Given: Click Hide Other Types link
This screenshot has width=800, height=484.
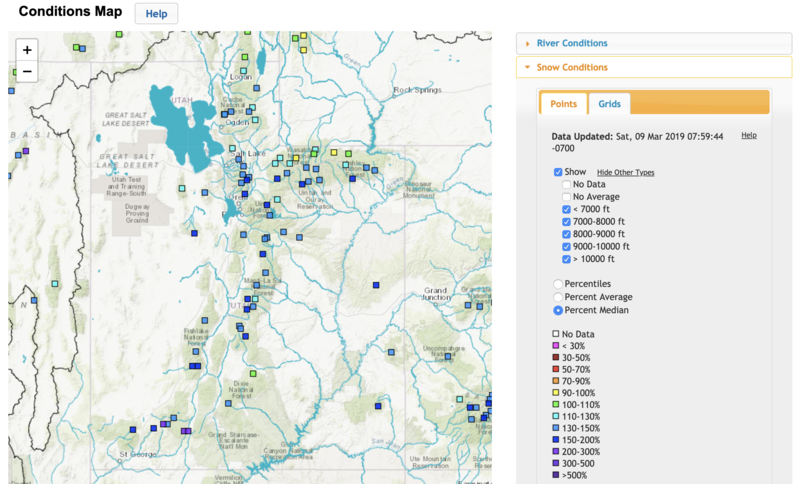Looking at the screenshot, I should tap(625, 173).
